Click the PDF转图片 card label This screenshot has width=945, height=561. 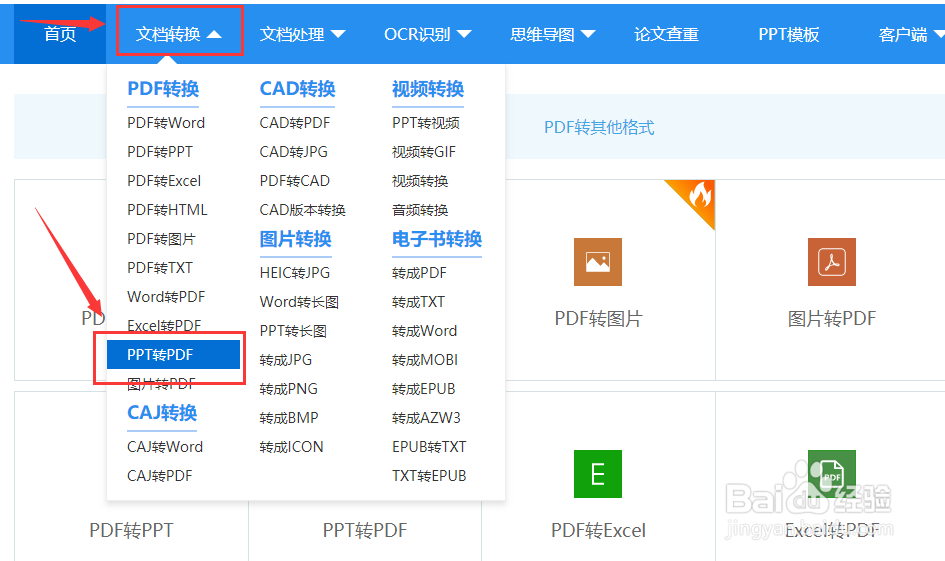598,318
